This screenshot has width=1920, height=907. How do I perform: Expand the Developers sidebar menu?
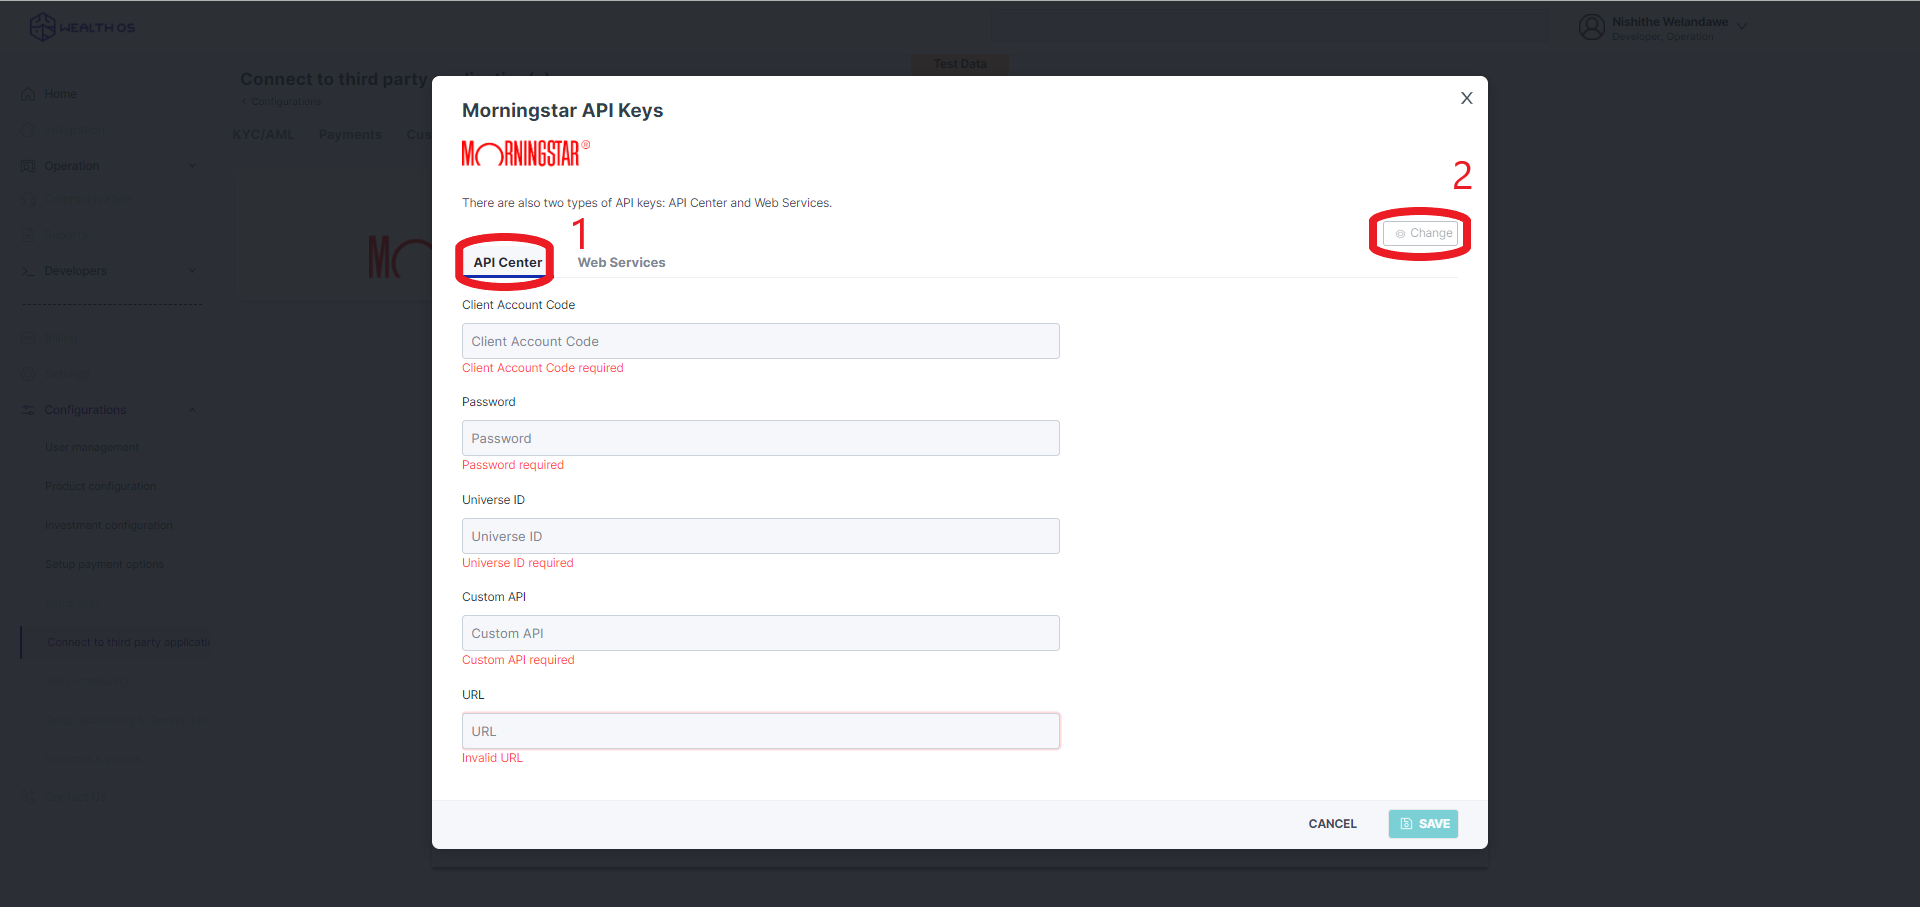[x=110, y=271]
